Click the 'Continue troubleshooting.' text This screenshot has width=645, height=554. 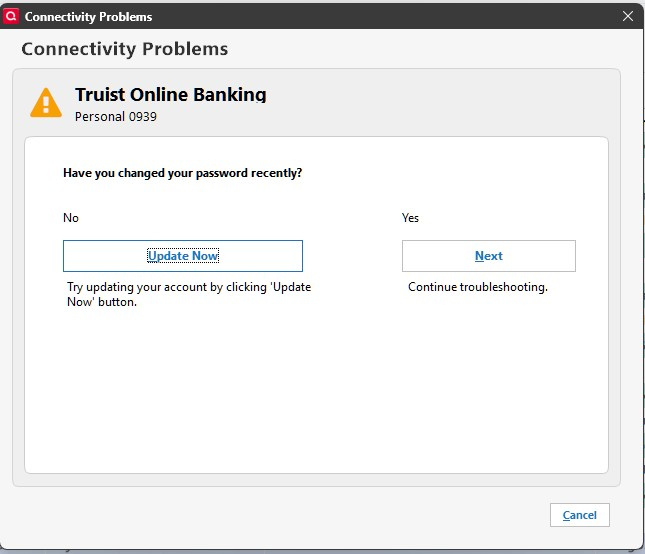pyautogui.click(x=478, y=287)
